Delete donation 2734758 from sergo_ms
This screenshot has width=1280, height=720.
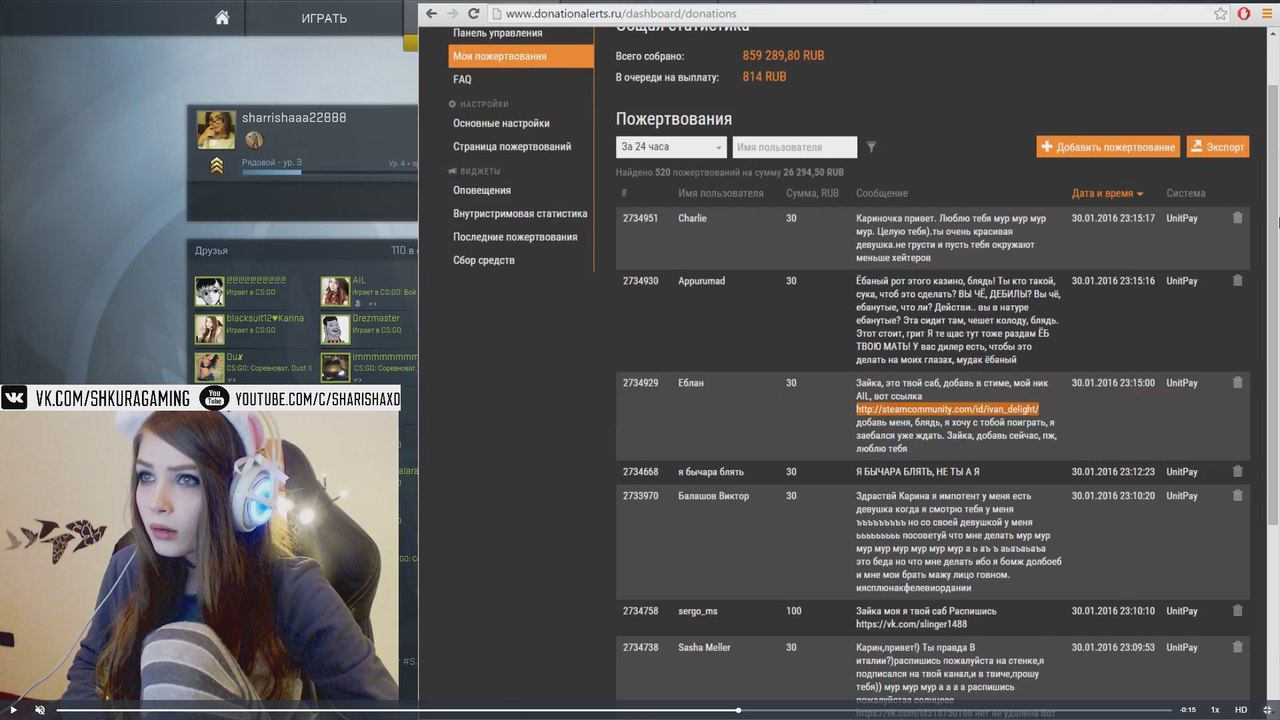click(x=1238, y=611)
